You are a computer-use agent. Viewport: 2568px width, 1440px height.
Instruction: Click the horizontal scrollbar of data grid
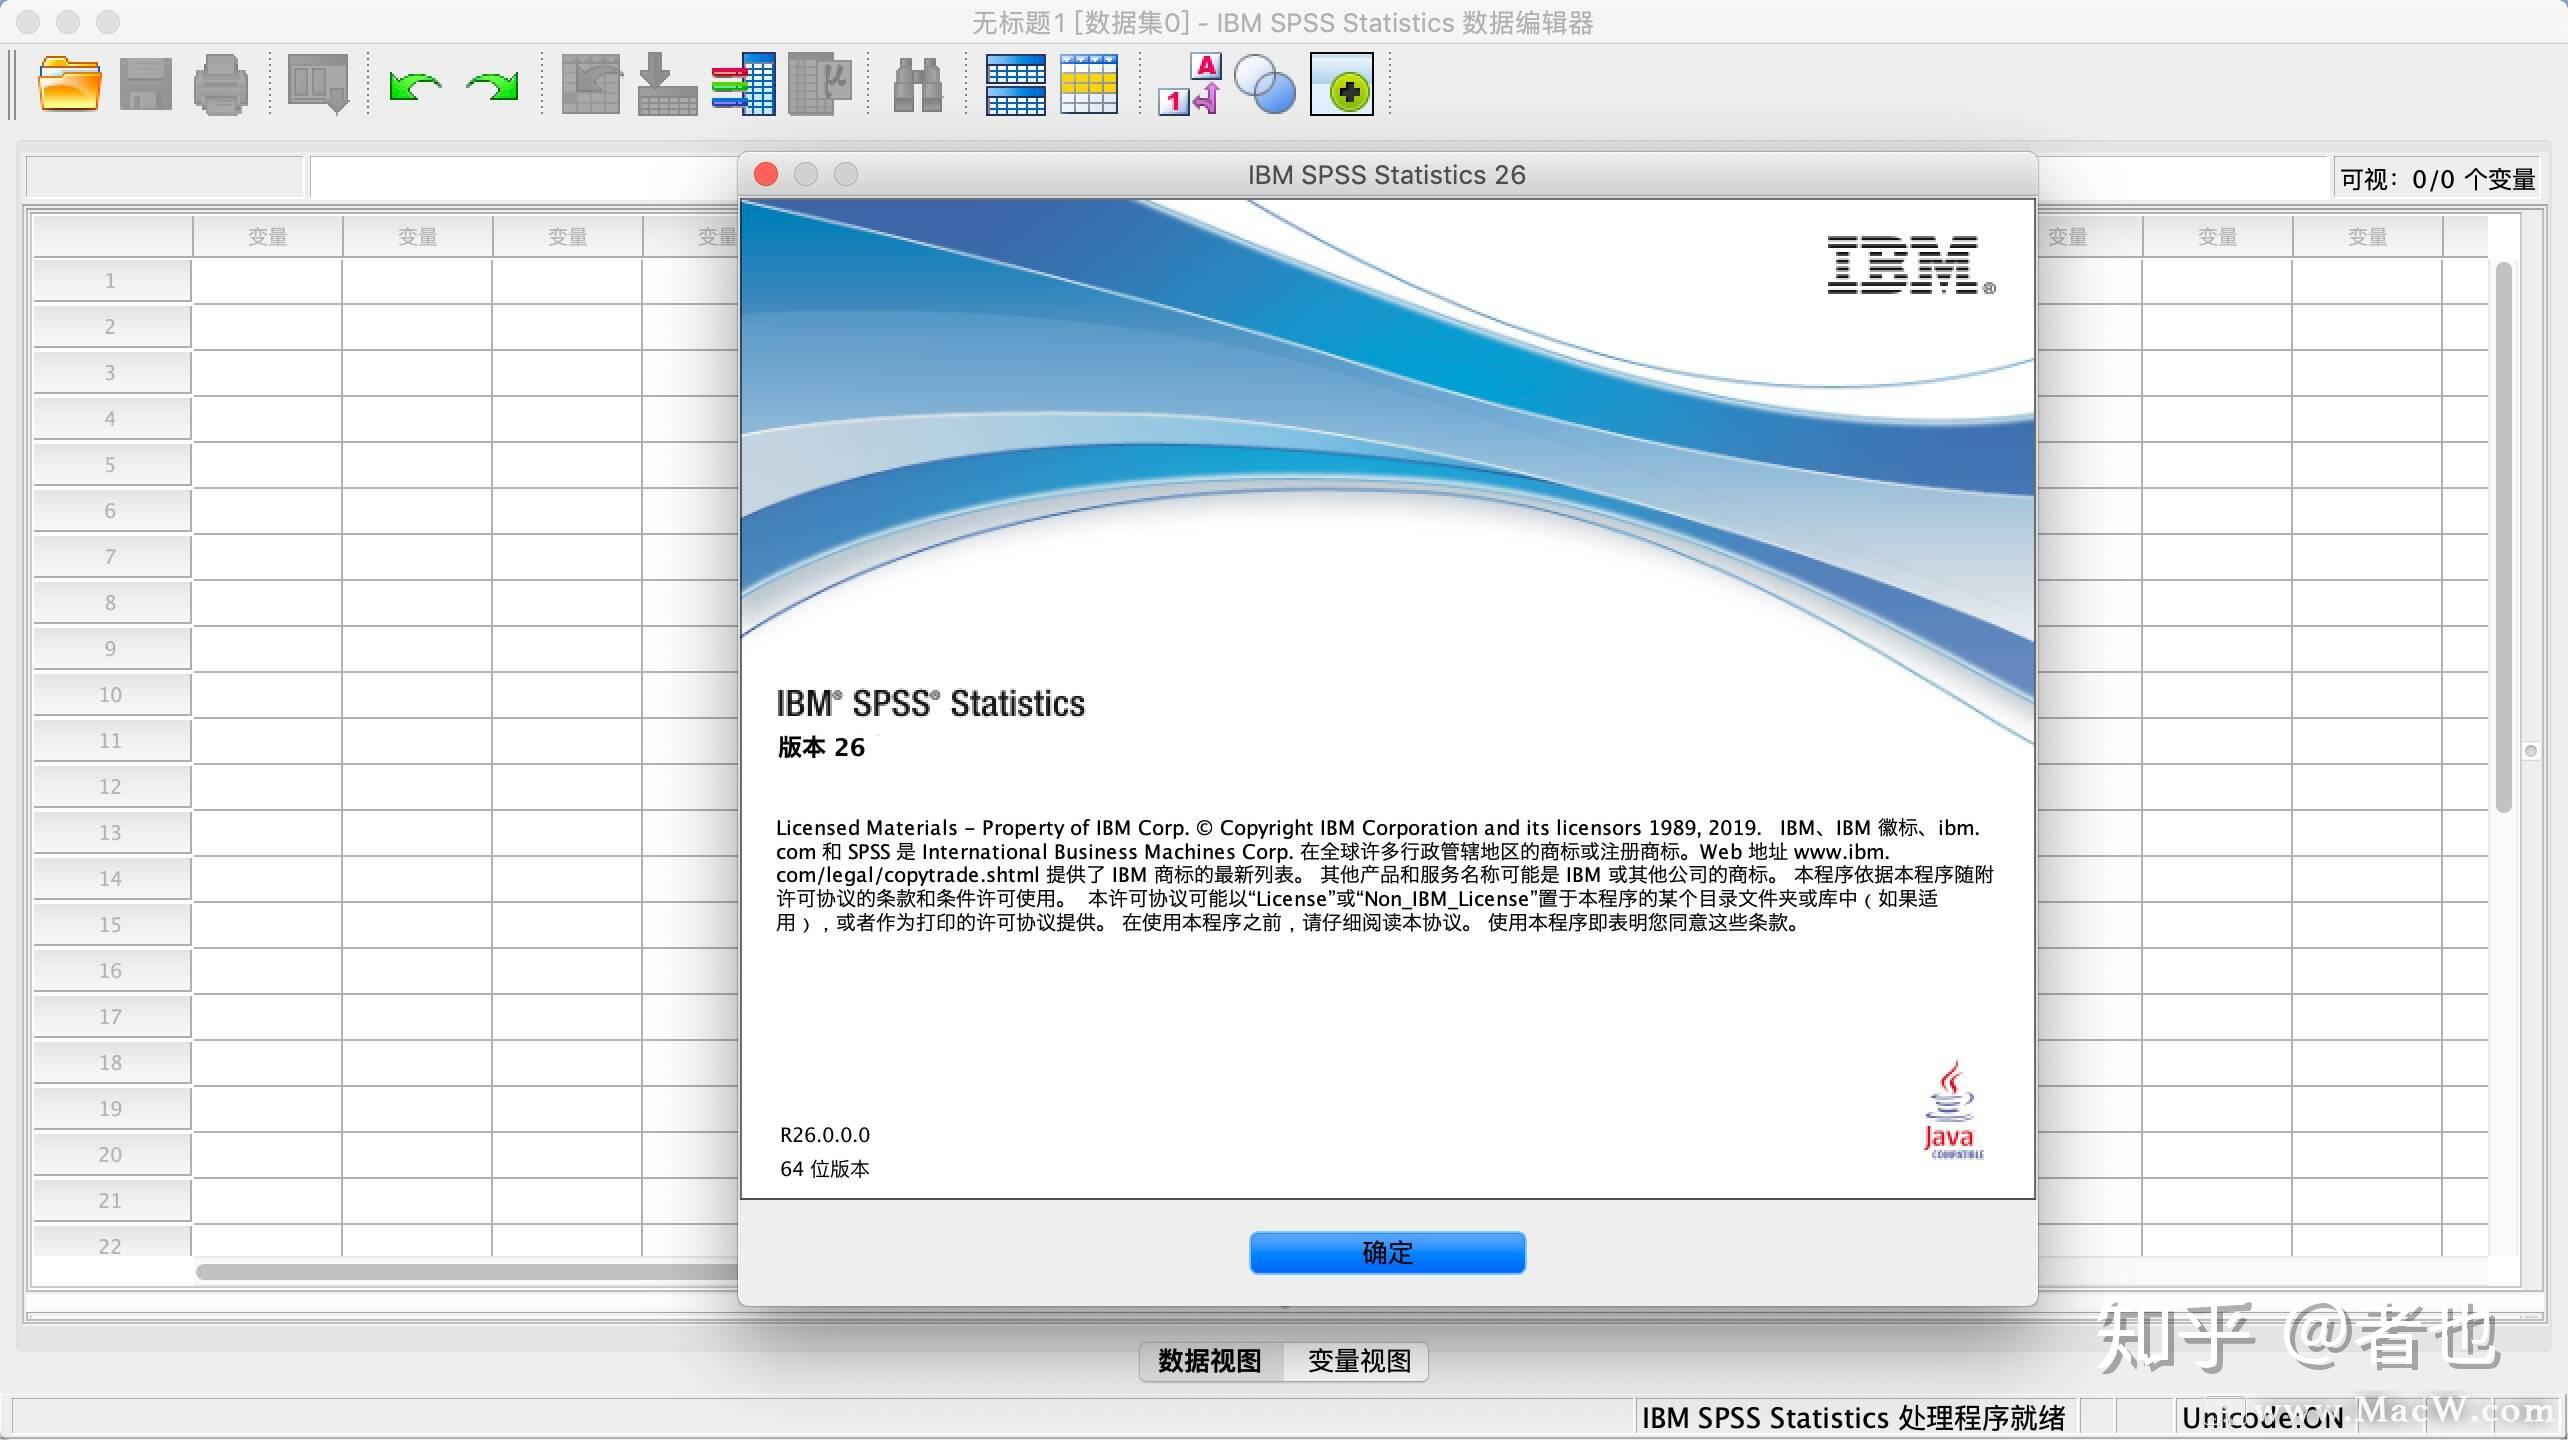(x=466, y=1272)
